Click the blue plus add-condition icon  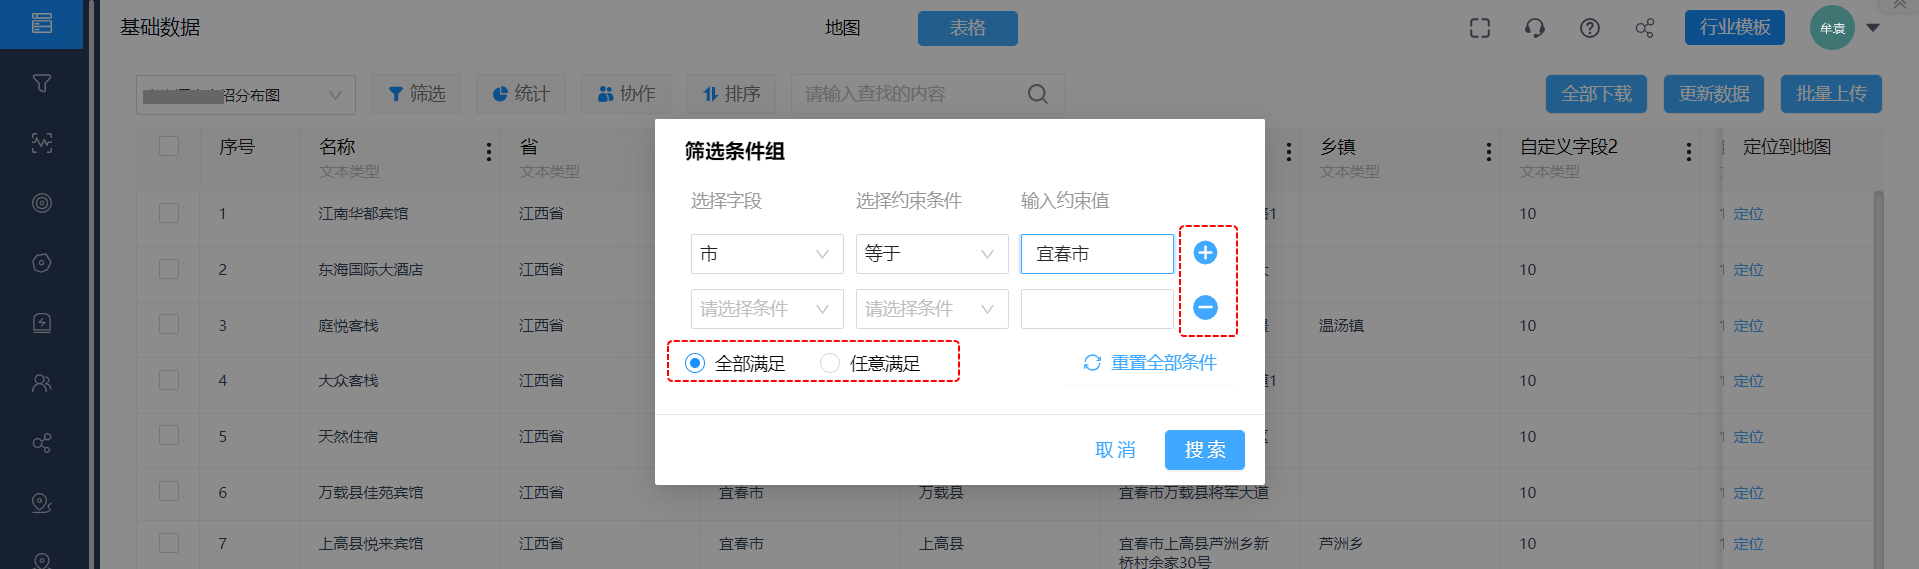[x=1205, y=253]
